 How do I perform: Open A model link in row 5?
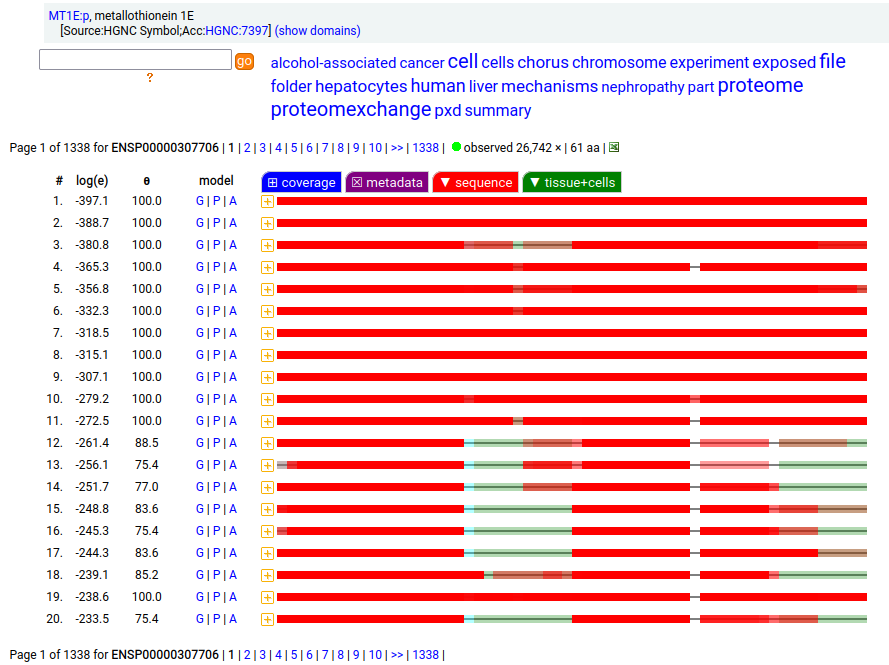point(233,289)
